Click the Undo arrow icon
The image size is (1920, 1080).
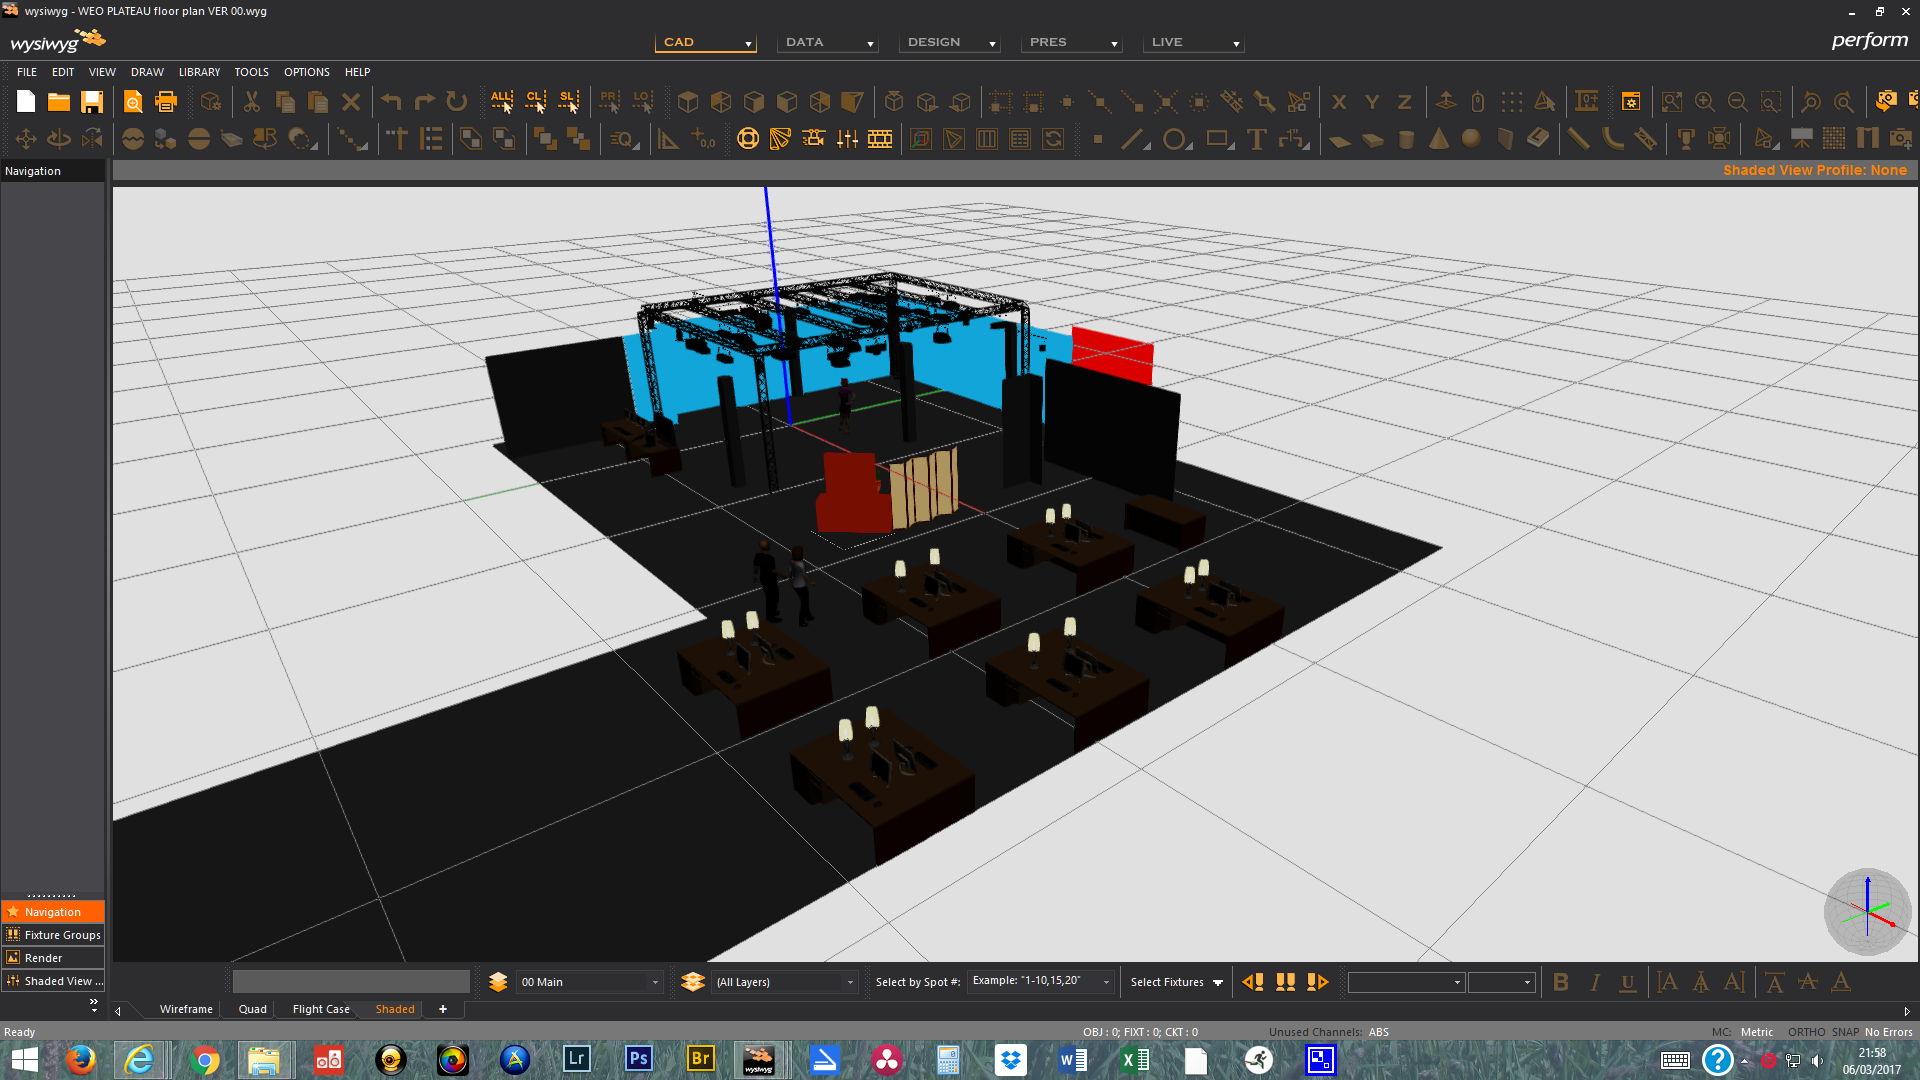click(391, 102)
